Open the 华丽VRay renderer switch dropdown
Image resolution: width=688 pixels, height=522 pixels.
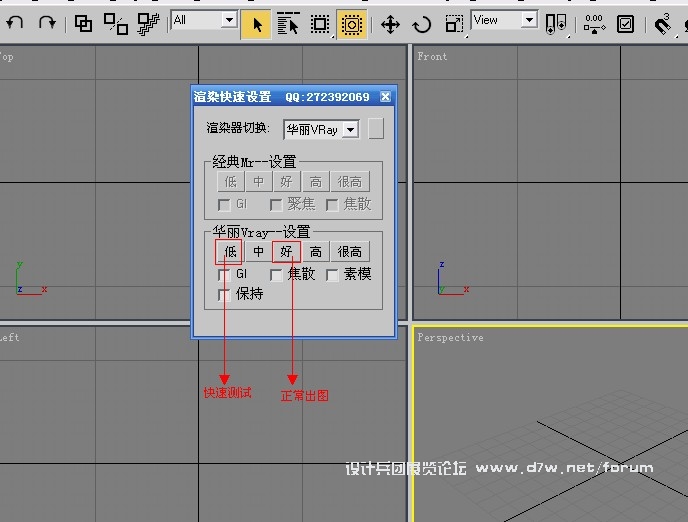(x=322, y=129)
